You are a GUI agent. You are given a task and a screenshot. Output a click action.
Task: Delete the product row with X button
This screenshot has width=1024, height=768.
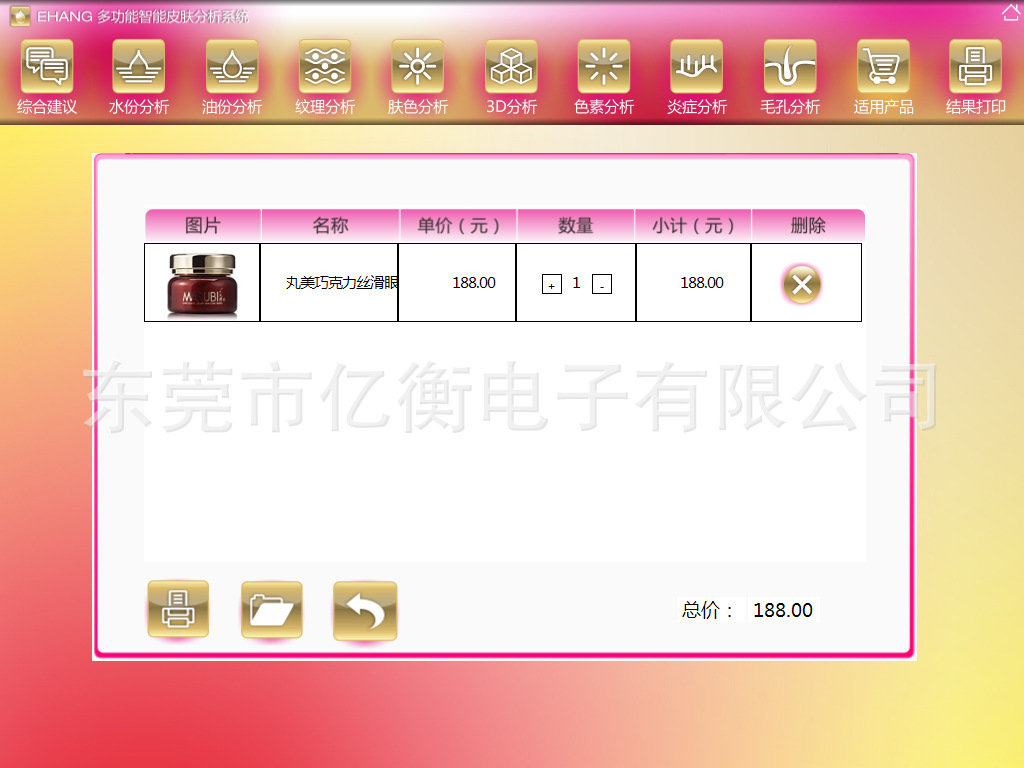click(x=801, y=284)
